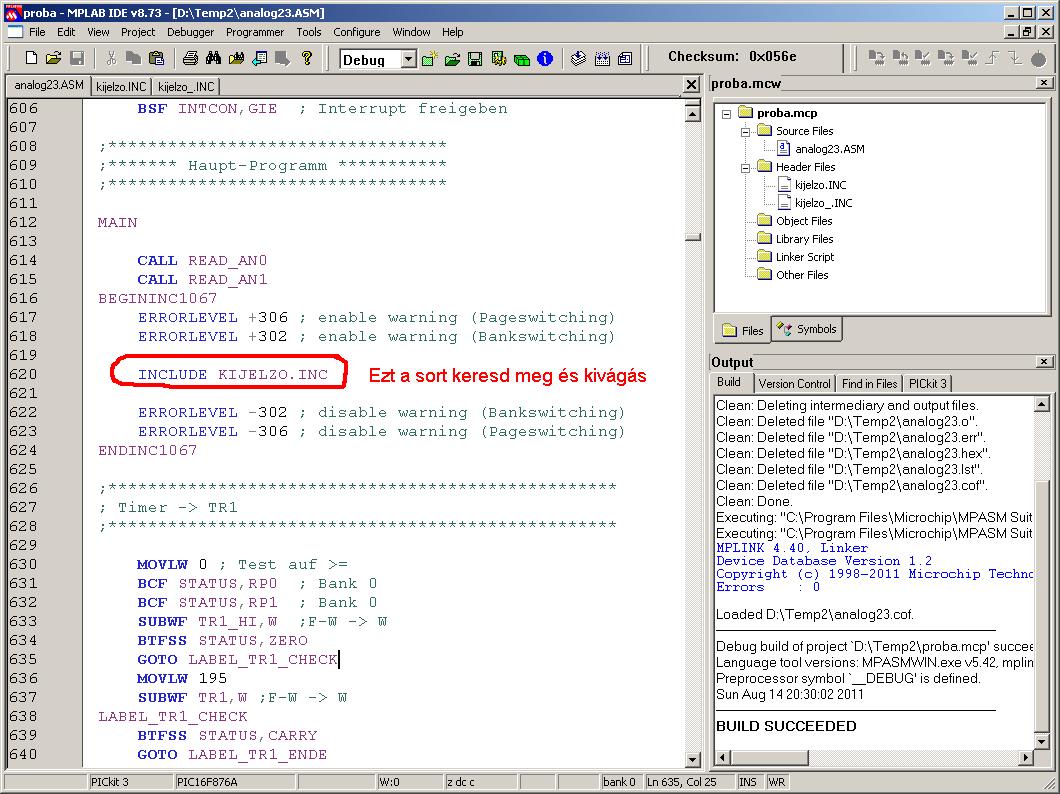This screenshot has width=1060, height=794.
Task: Switch to the kijelzo.INC editor tab
Action: (x=121, y=86)
